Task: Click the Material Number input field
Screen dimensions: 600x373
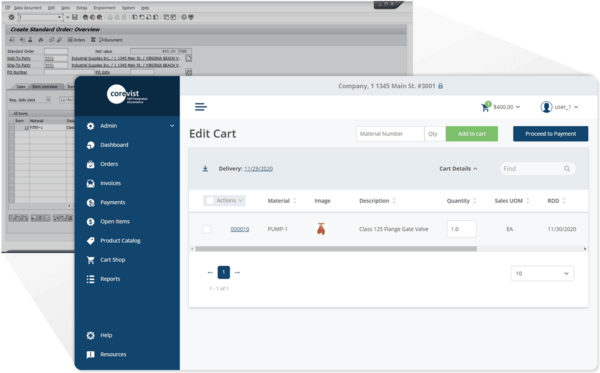Action: pyautogui.click(x=390, y=134)
